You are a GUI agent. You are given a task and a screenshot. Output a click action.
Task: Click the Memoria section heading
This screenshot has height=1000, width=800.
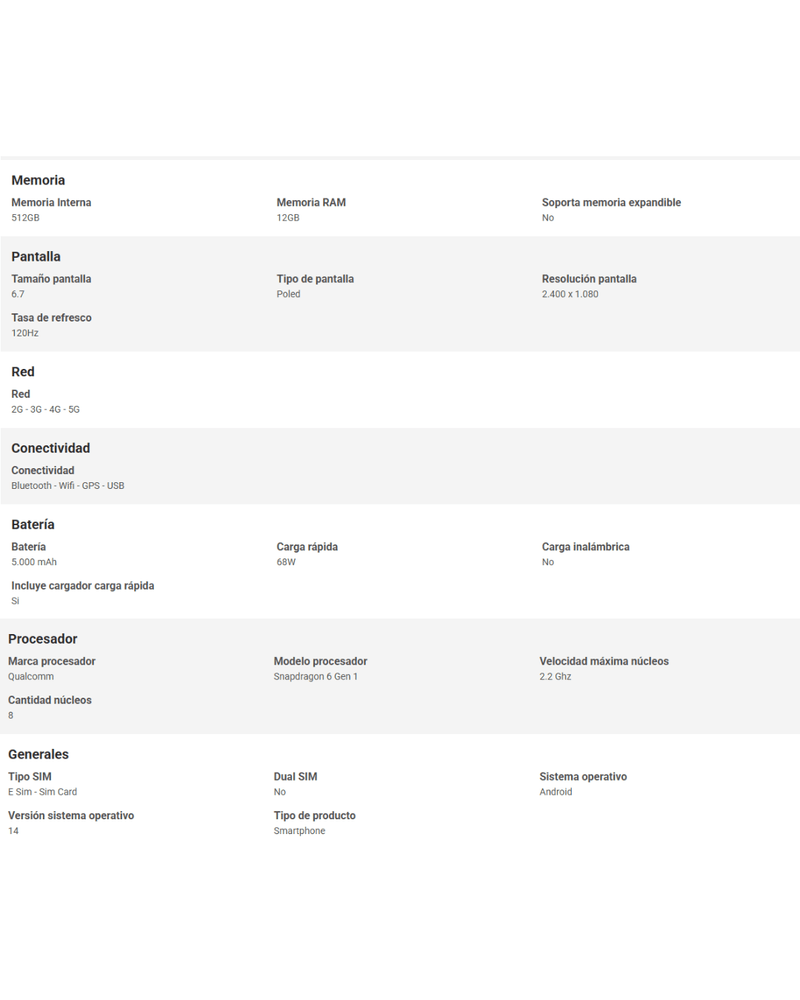38,180
